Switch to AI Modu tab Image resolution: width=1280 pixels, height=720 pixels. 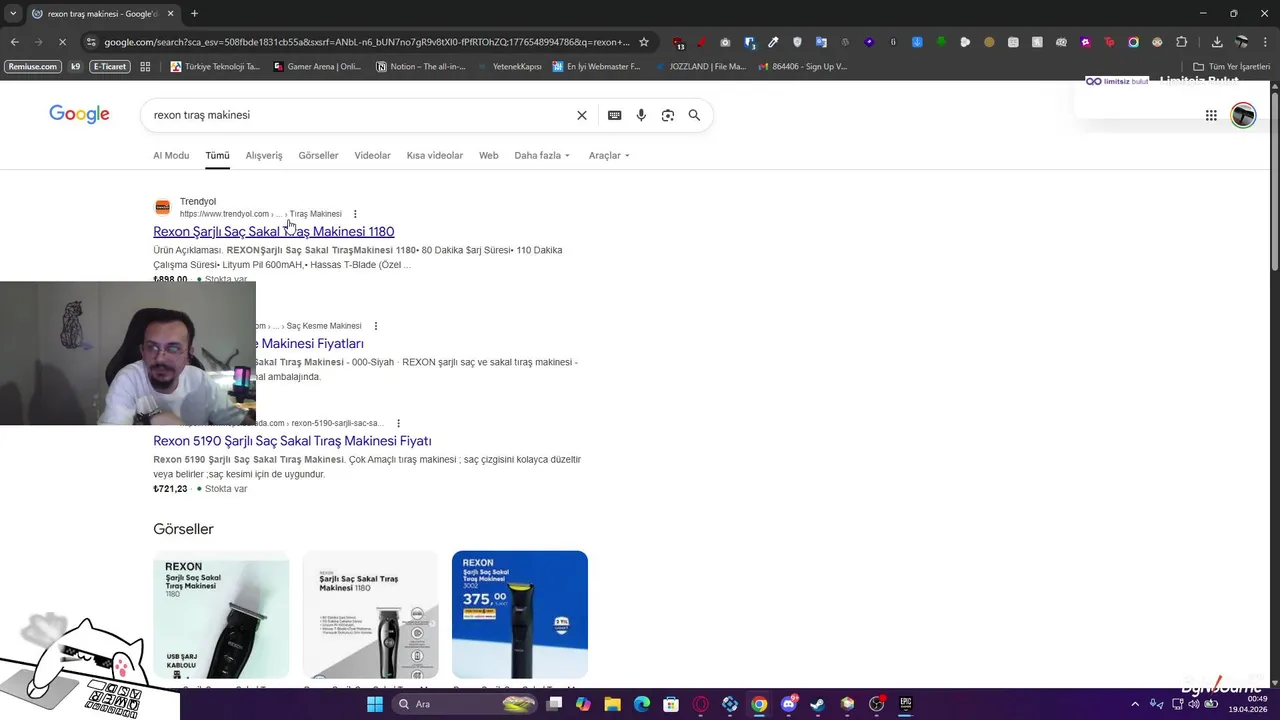(x=171, y=155)
